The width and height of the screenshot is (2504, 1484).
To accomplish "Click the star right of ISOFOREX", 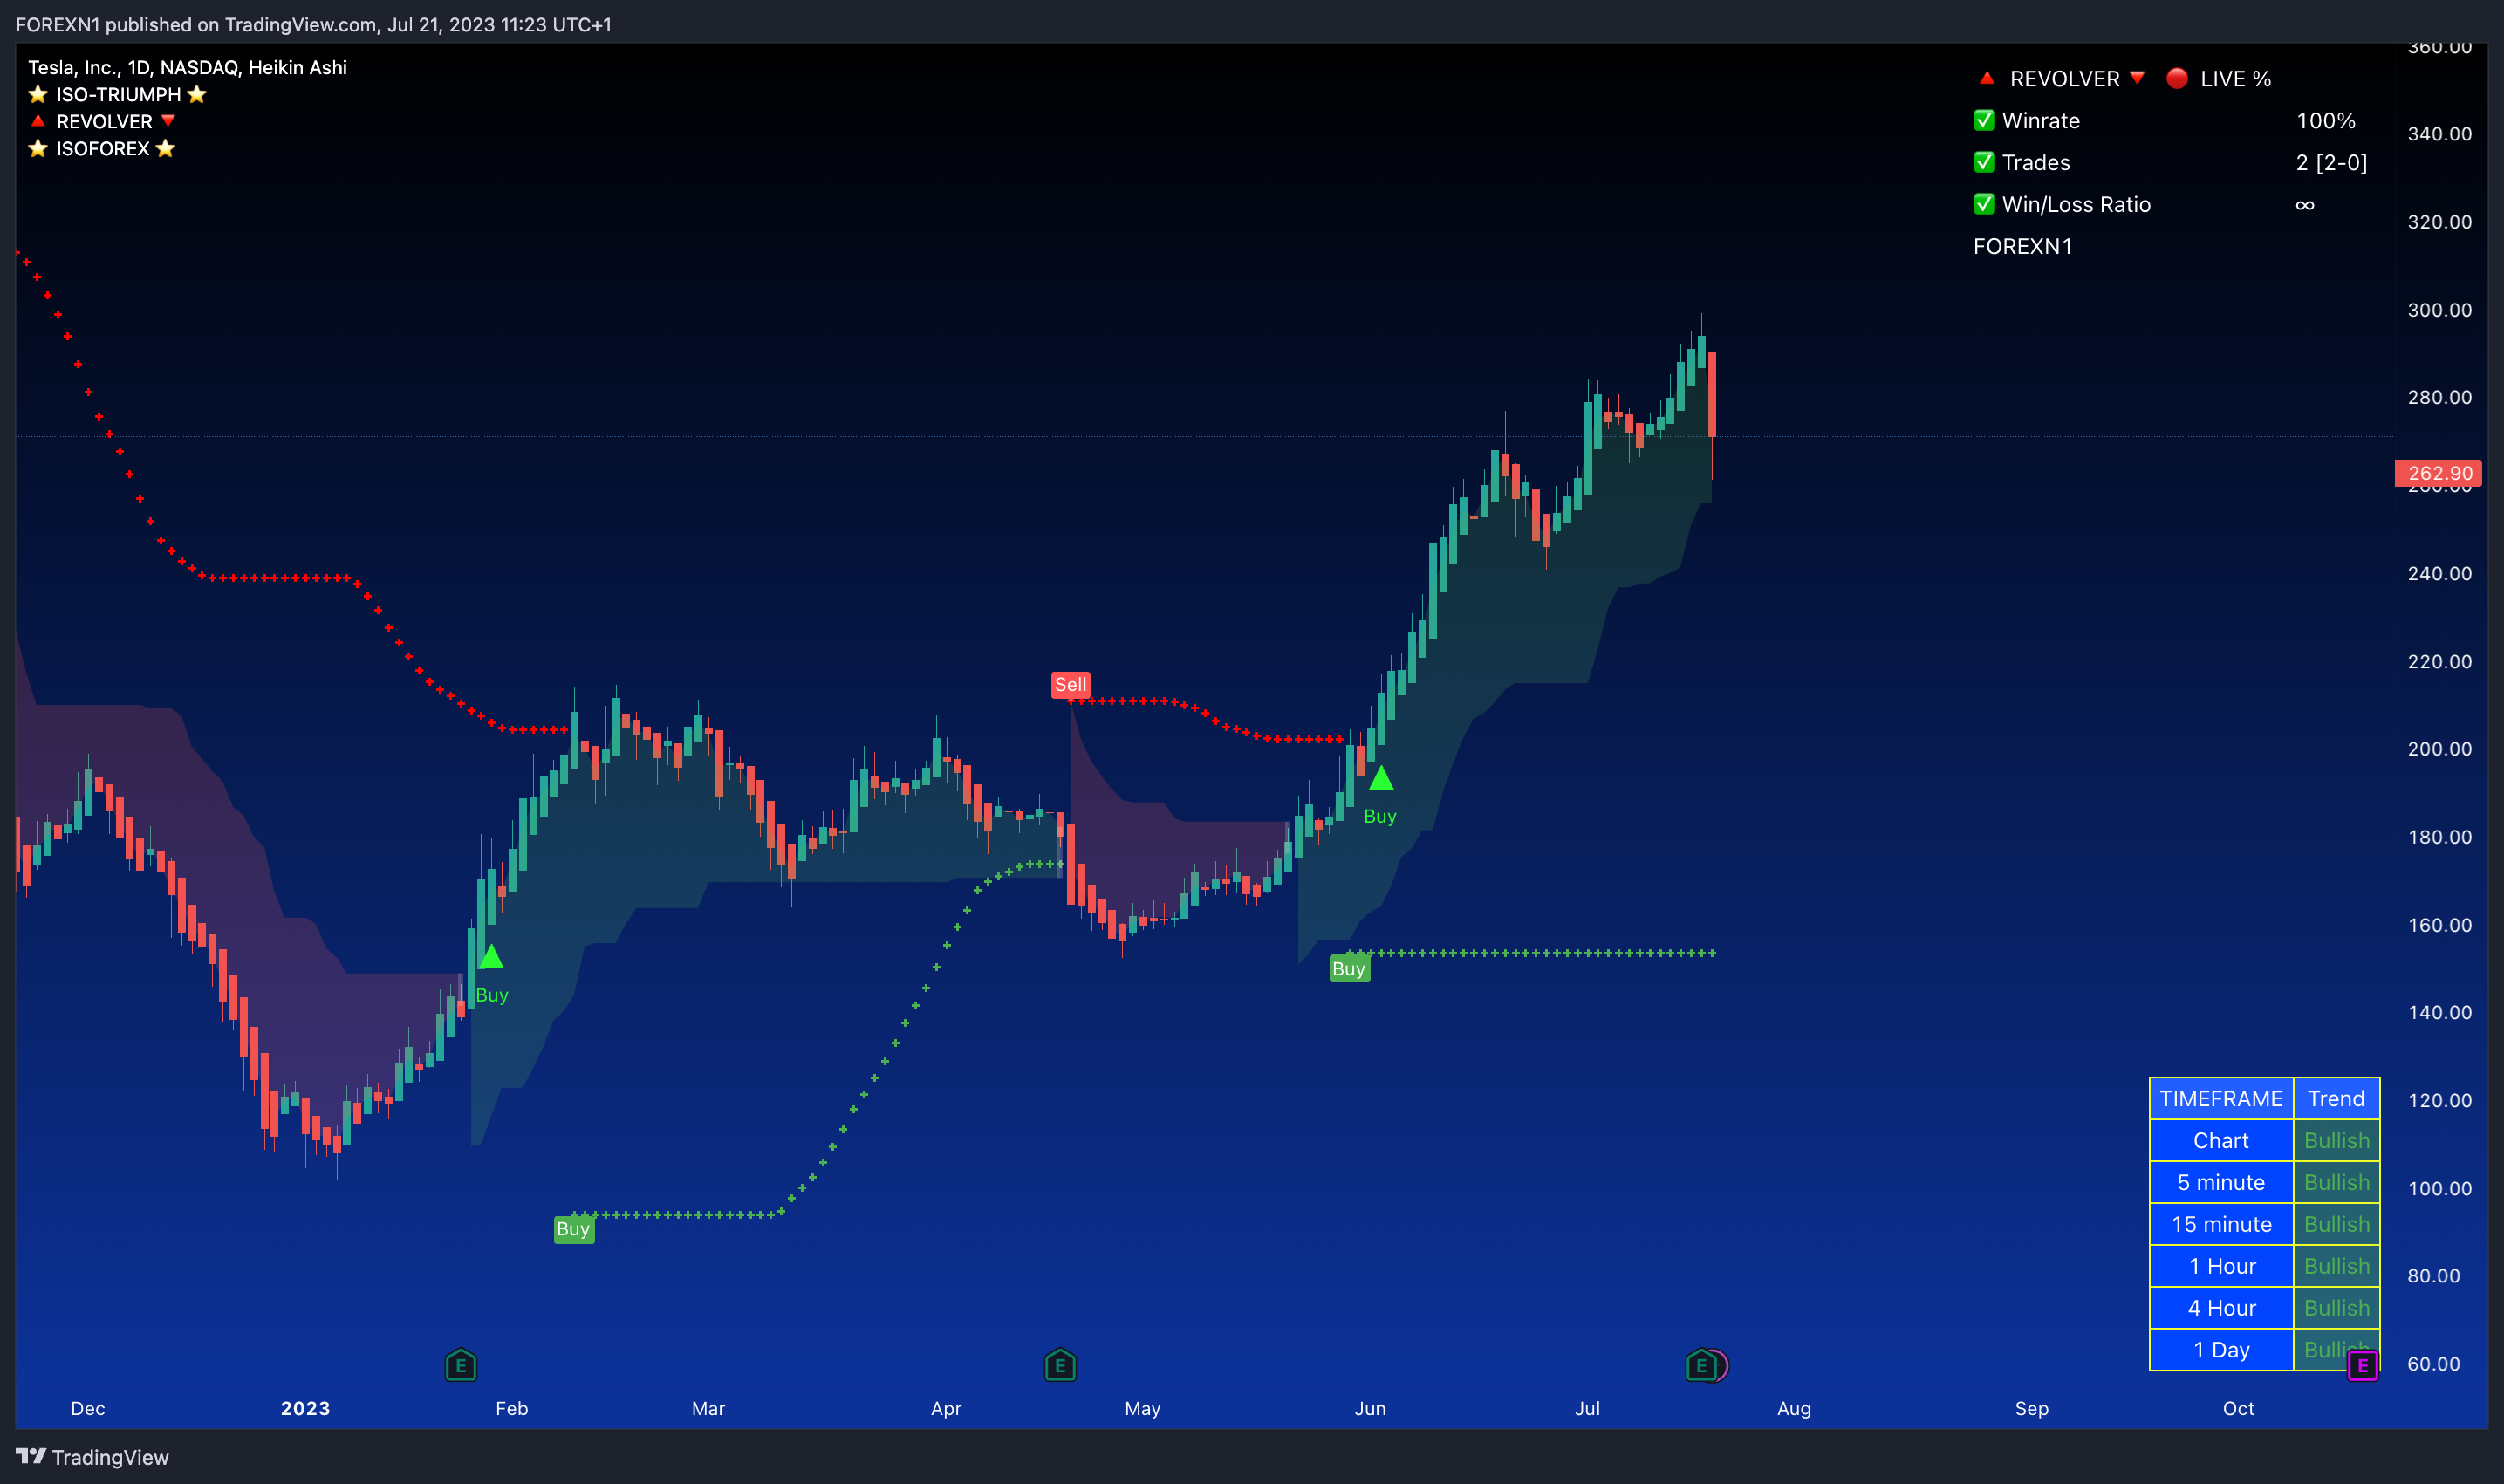I will (x=166, y=149).
